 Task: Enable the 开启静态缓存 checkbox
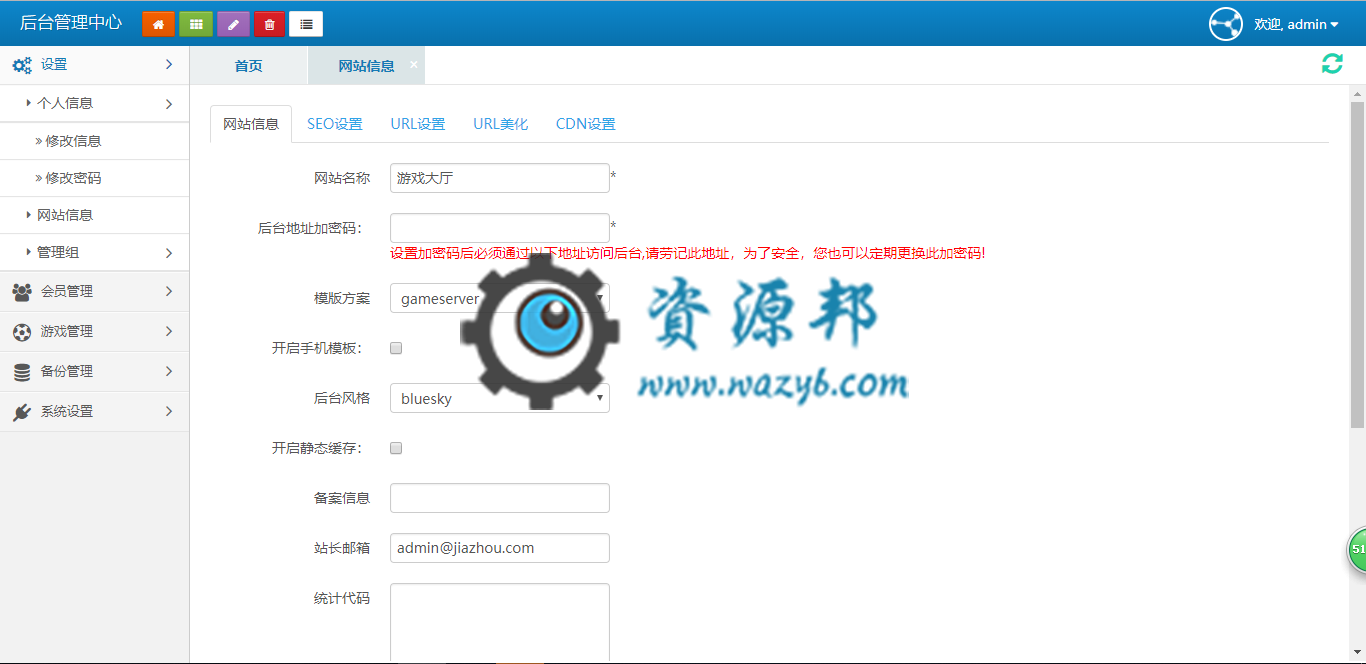(x=396, y=448)
